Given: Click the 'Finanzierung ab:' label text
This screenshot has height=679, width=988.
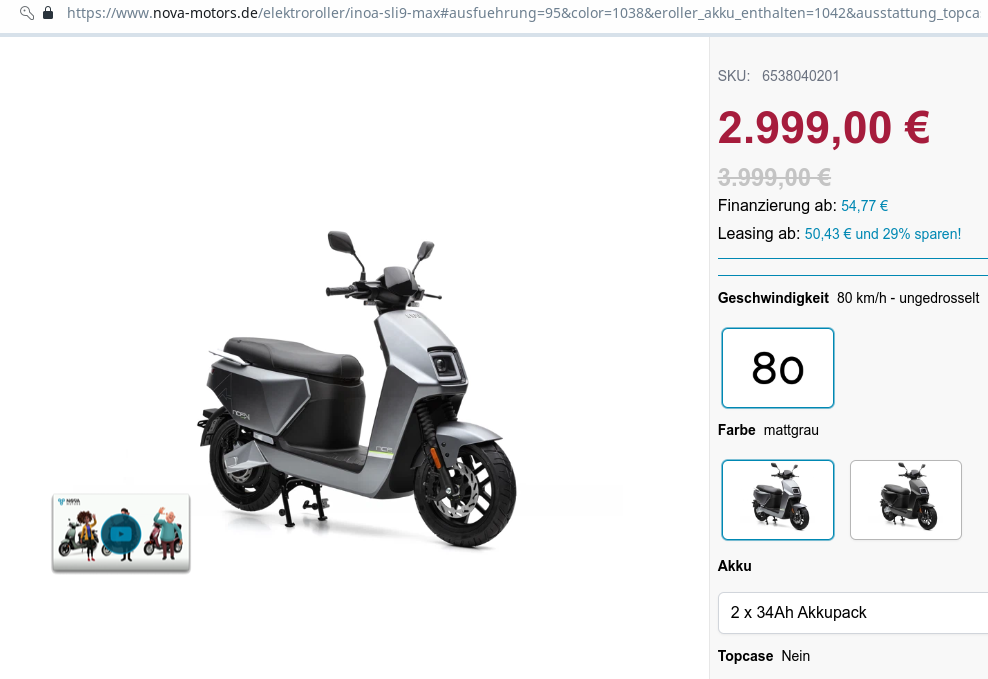Looking at the screenshot, I should (x=777, y=206).
